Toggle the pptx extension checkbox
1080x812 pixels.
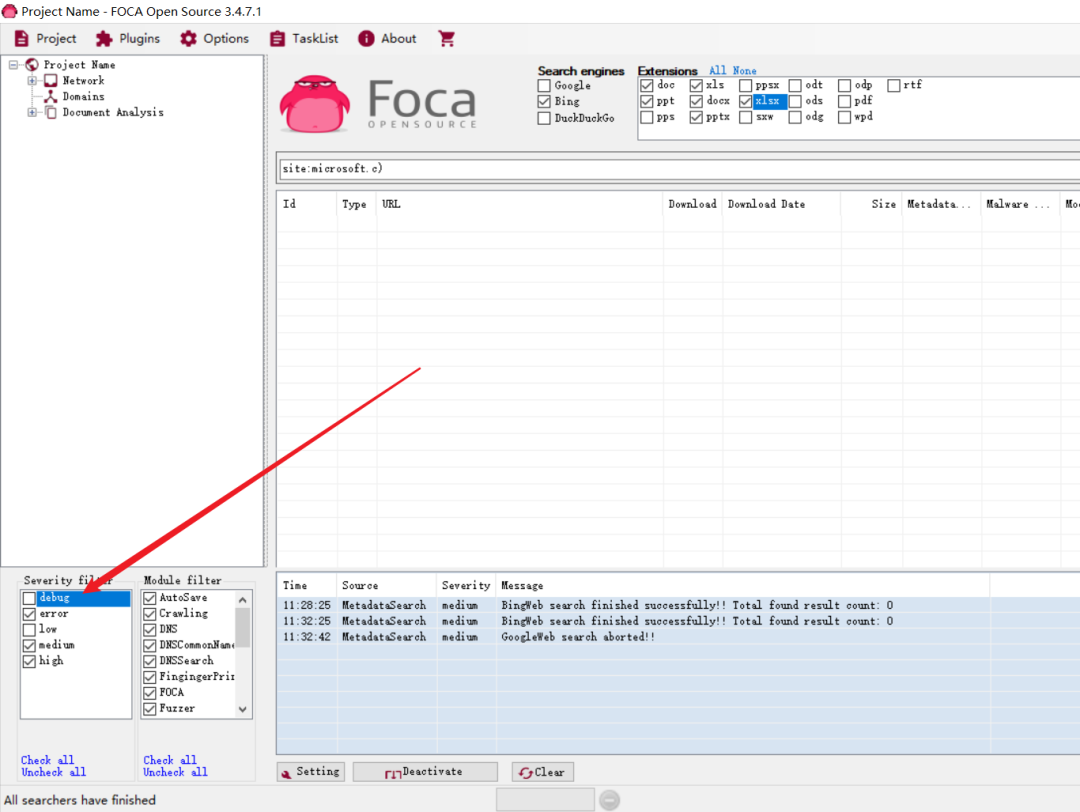point(696,118)
